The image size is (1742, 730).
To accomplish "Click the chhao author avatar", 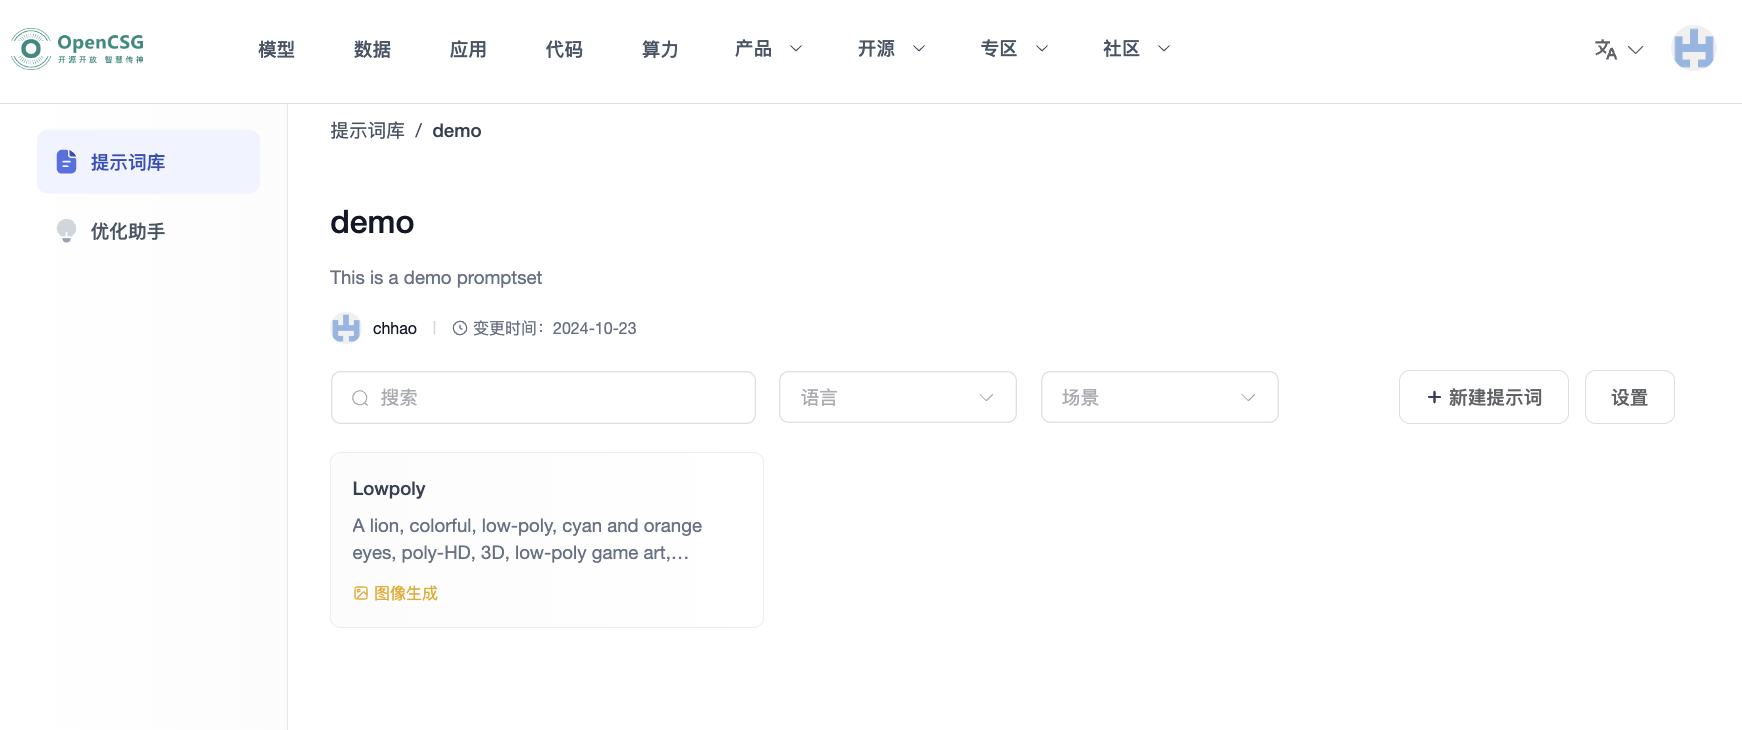I will click(x=346, y=328).
